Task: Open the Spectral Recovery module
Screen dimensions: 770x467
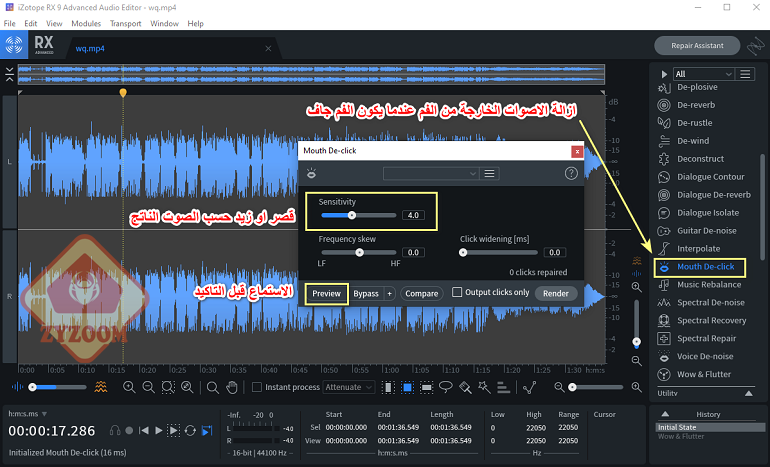Action: click(711, 320)
